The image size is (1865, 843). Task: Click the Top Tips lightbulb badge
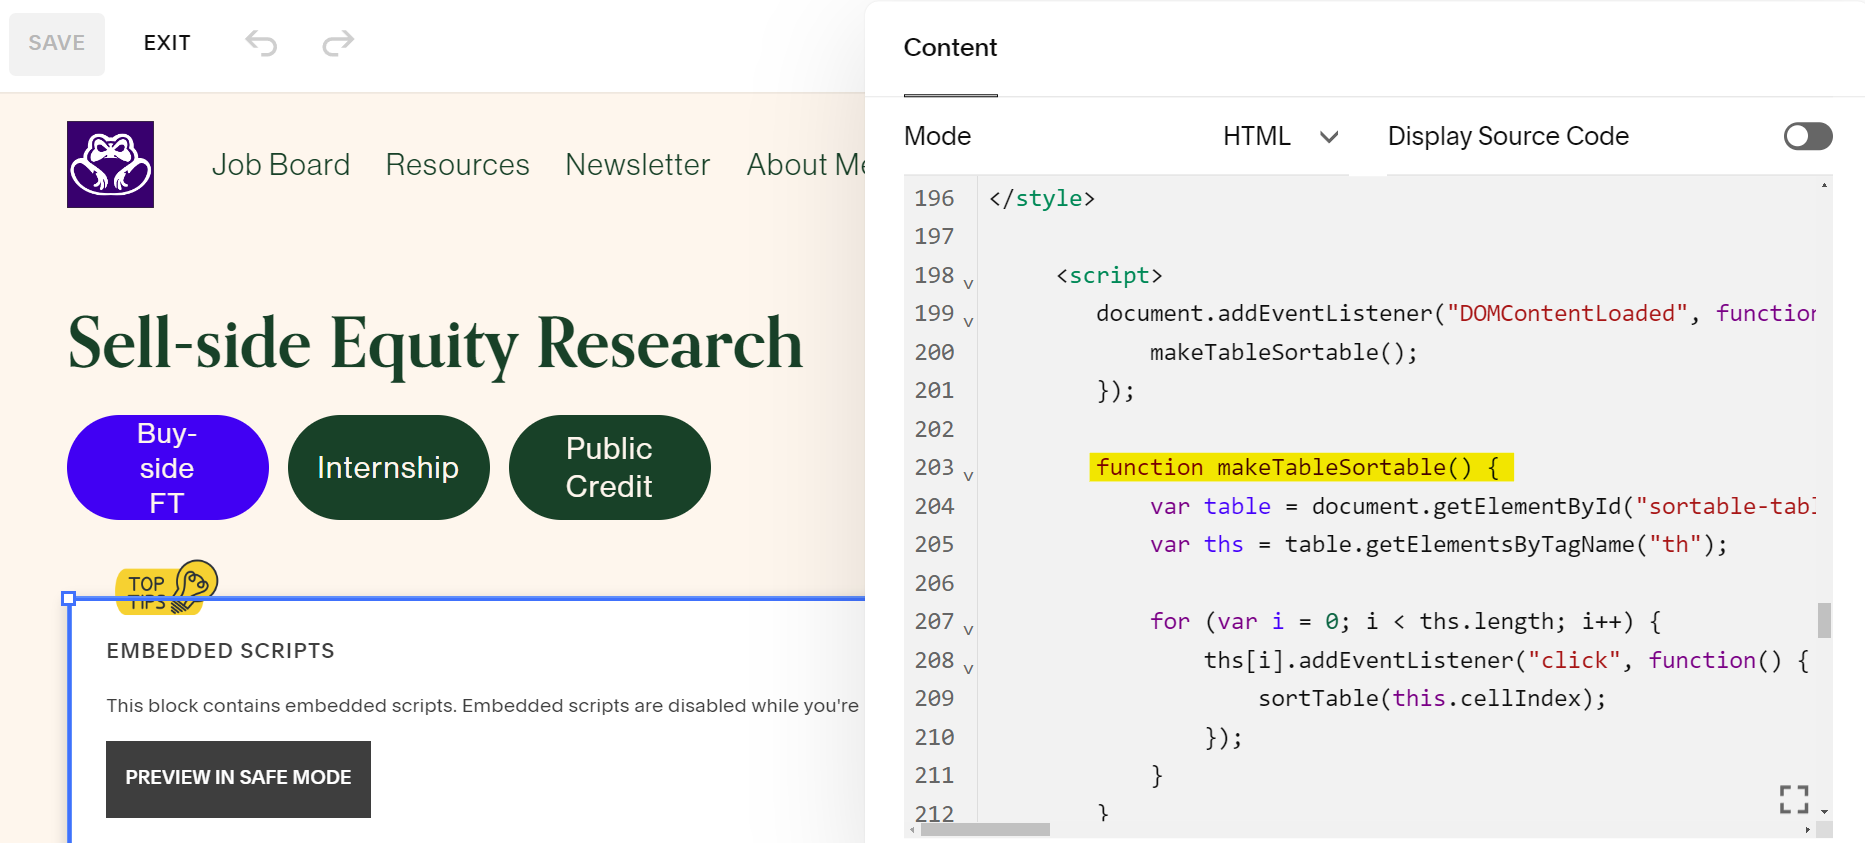pyautogui.click(x=166, y=585)
